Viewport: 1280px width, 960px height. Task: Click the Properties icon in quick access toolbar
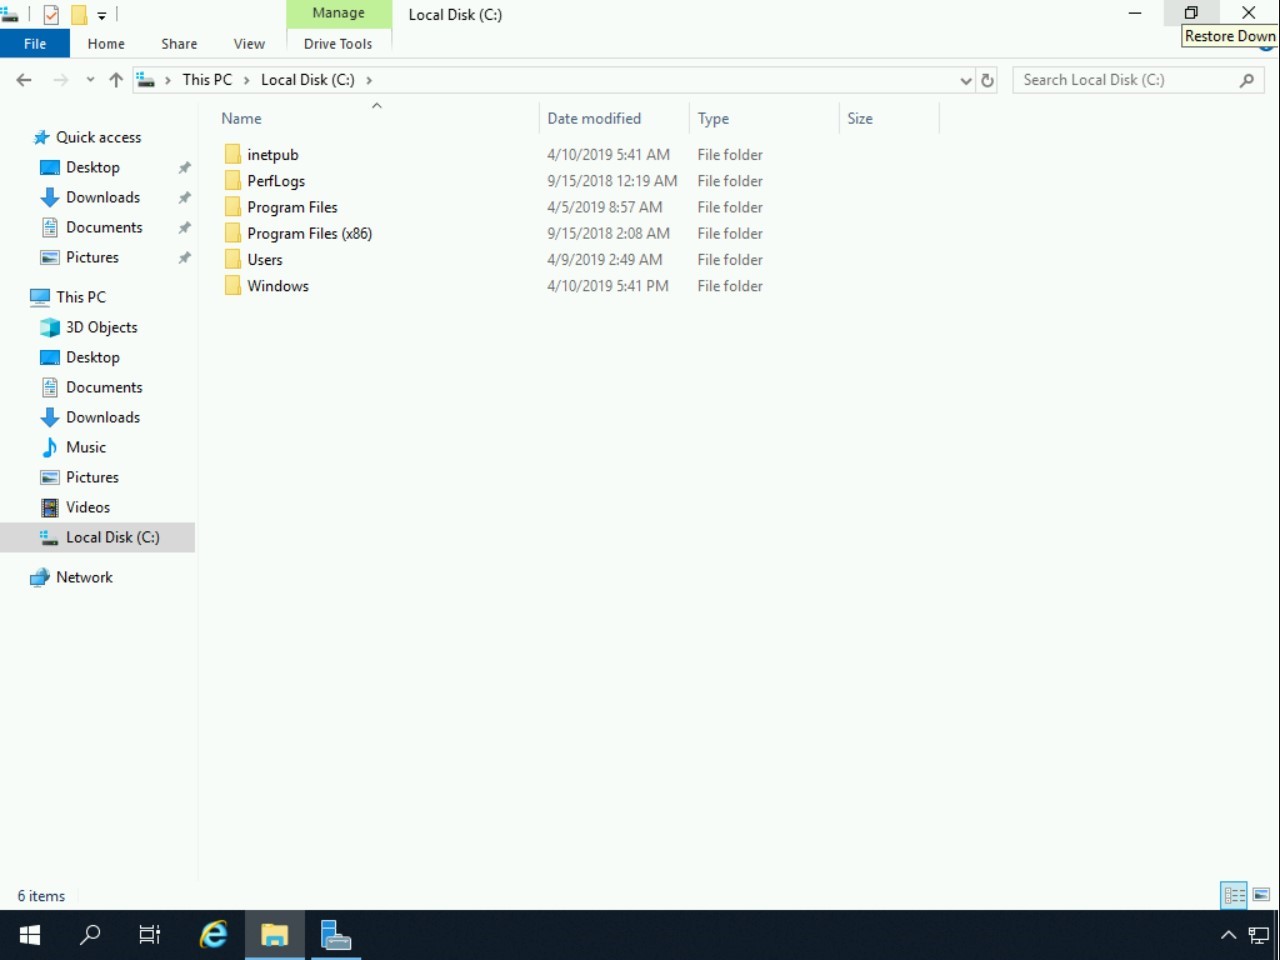tap(51, 14)
